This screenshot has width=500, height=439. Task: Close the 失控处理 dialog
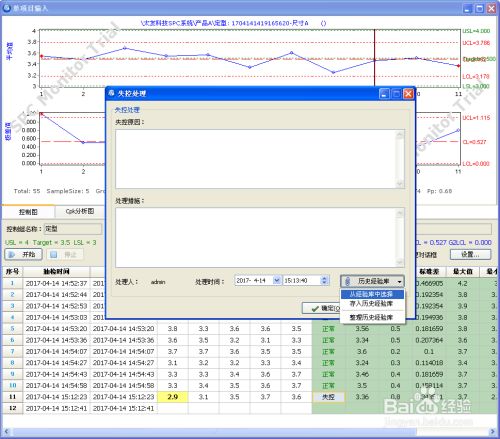pyautogui.click(x=408, y=94)
